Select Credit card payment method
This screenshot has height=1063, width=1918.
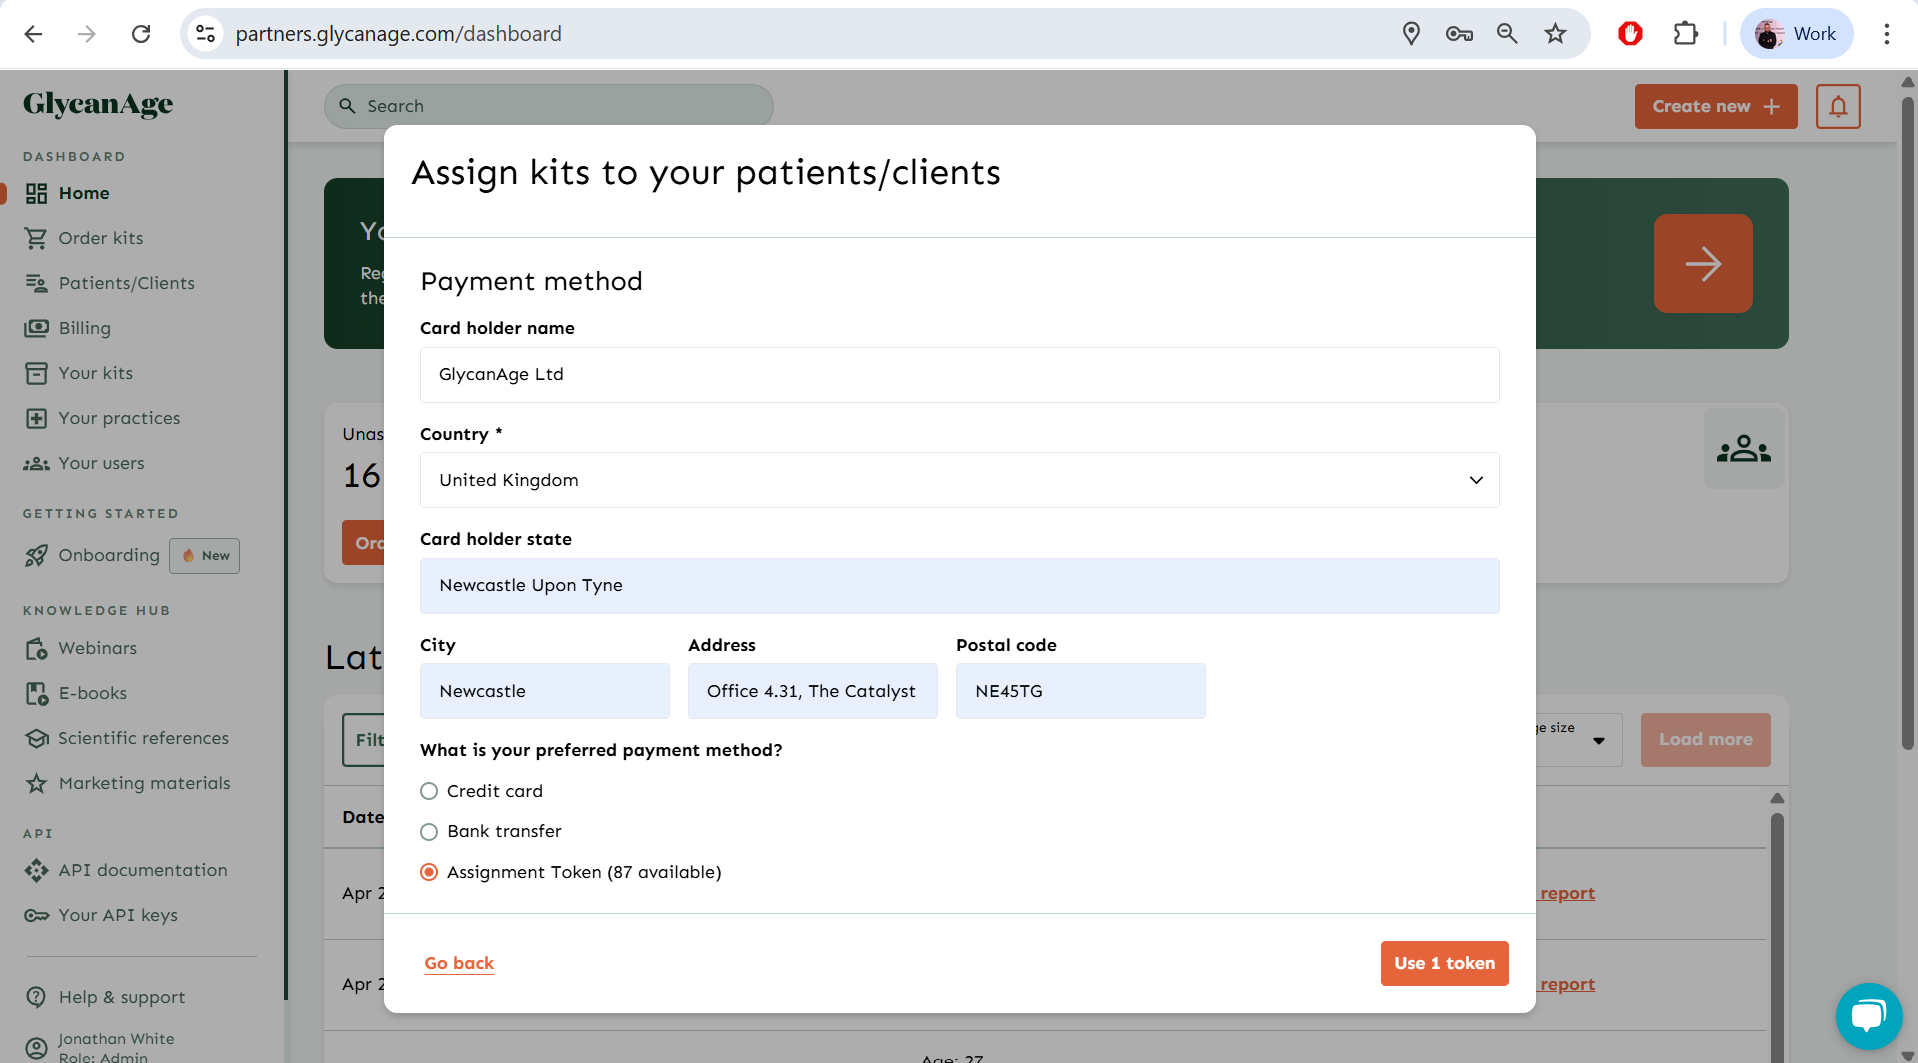pos(429,791)
